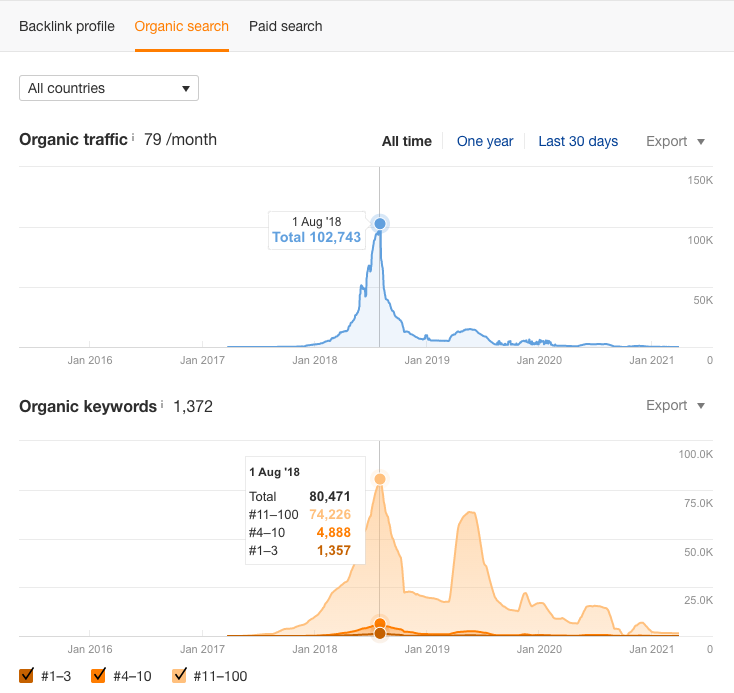Uncheck the #11–100 keyword positions checkbox
This screenshot has height=693, width=734.
[179, 675]
